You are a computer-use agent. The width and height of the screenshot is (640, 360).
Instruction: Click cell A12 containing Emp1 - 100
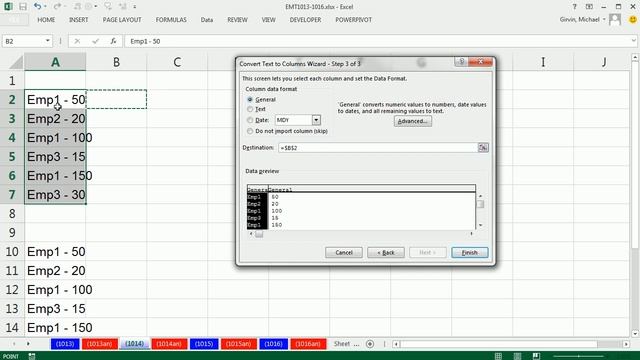[55, 290]
